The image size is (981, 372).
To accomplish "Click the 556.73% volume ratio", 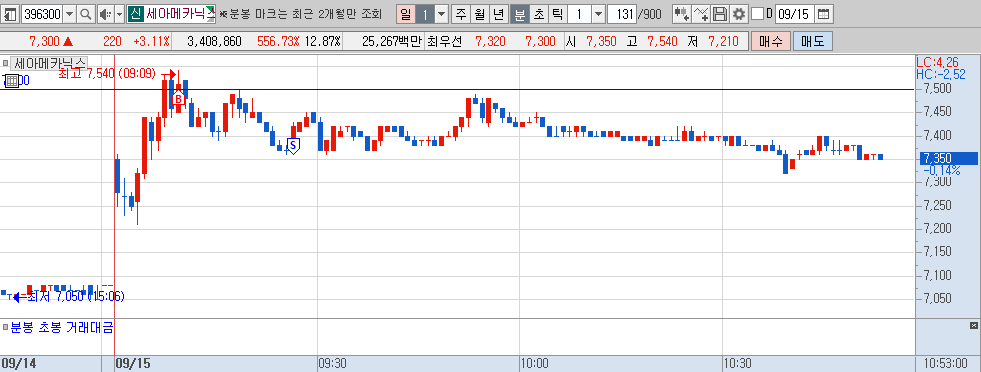I will tap(278, 42).
